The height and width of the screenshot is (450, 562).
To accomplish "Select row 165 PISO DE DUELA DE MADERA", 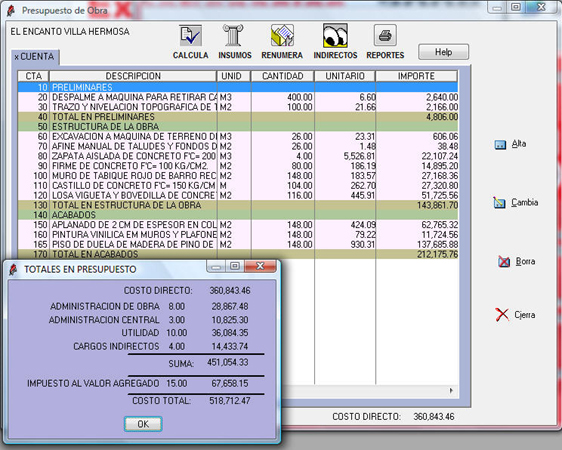I will (238, 244).
